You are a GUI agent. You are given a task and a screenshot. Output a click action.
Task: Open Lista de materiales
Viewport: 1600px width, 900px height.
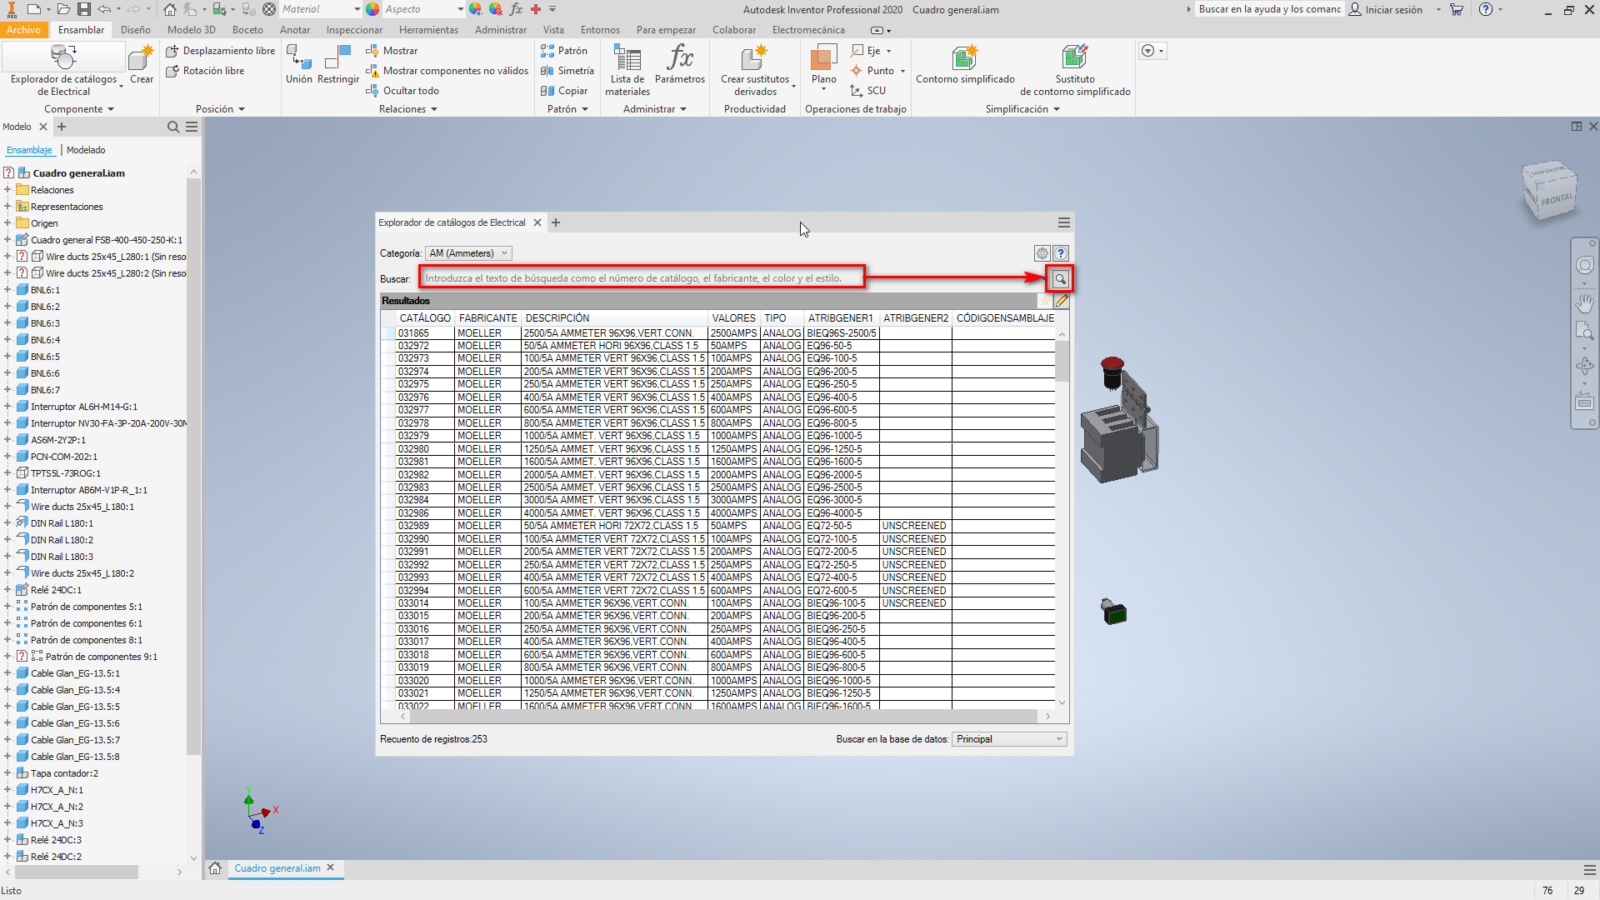pos(627,68)
